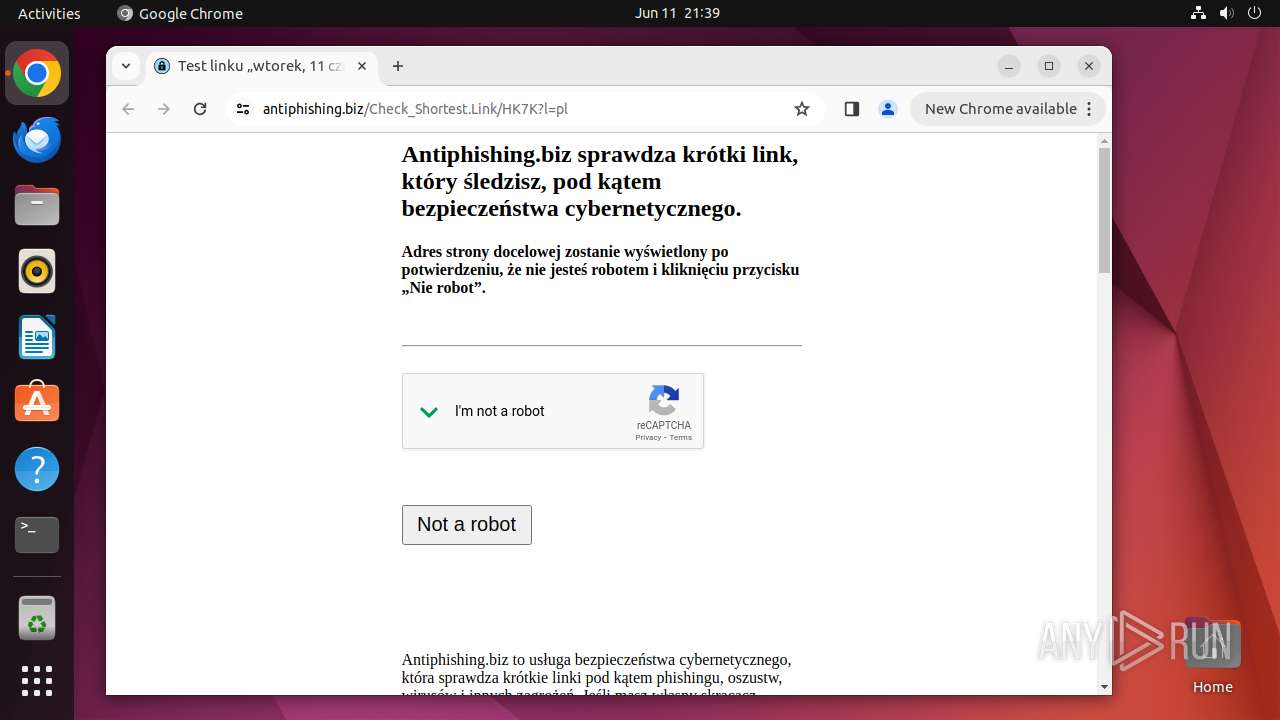
Task: Go forward in Chrome
Action: click(x=164, y=109)
